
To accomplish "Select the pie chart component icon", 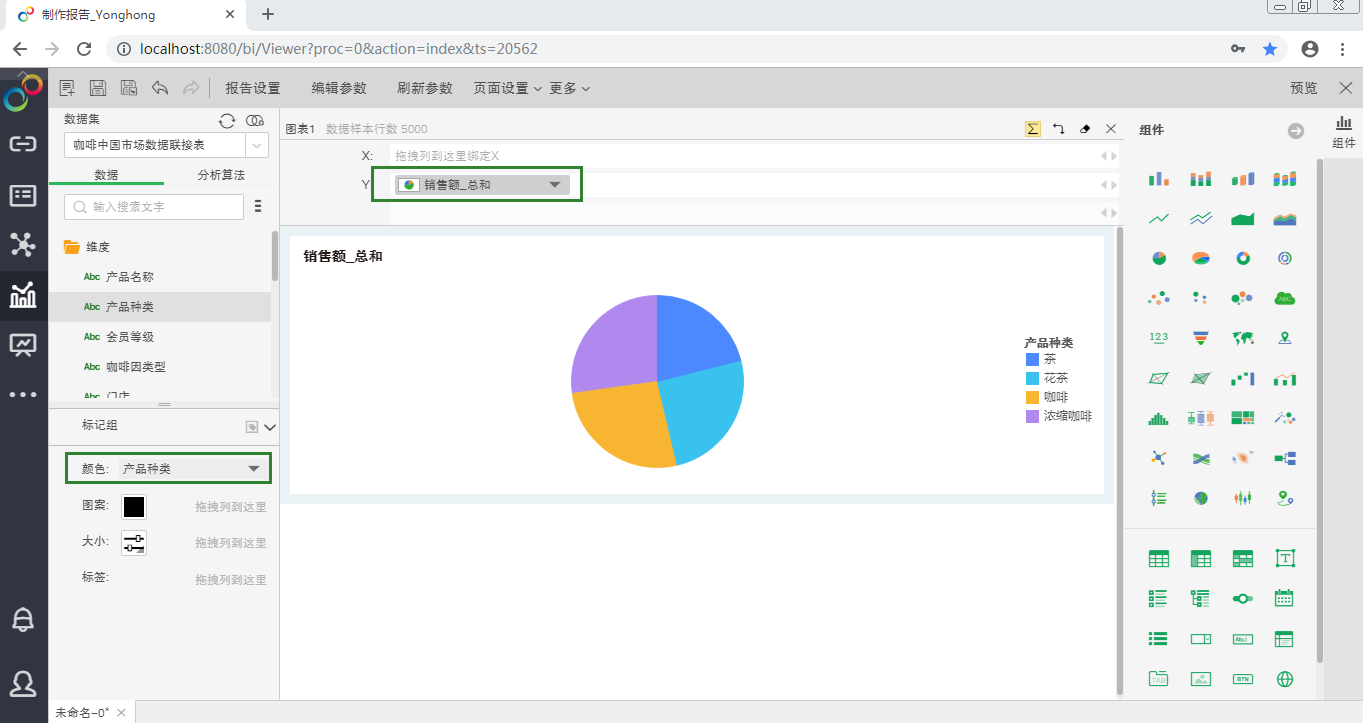I will (1159, 258).
